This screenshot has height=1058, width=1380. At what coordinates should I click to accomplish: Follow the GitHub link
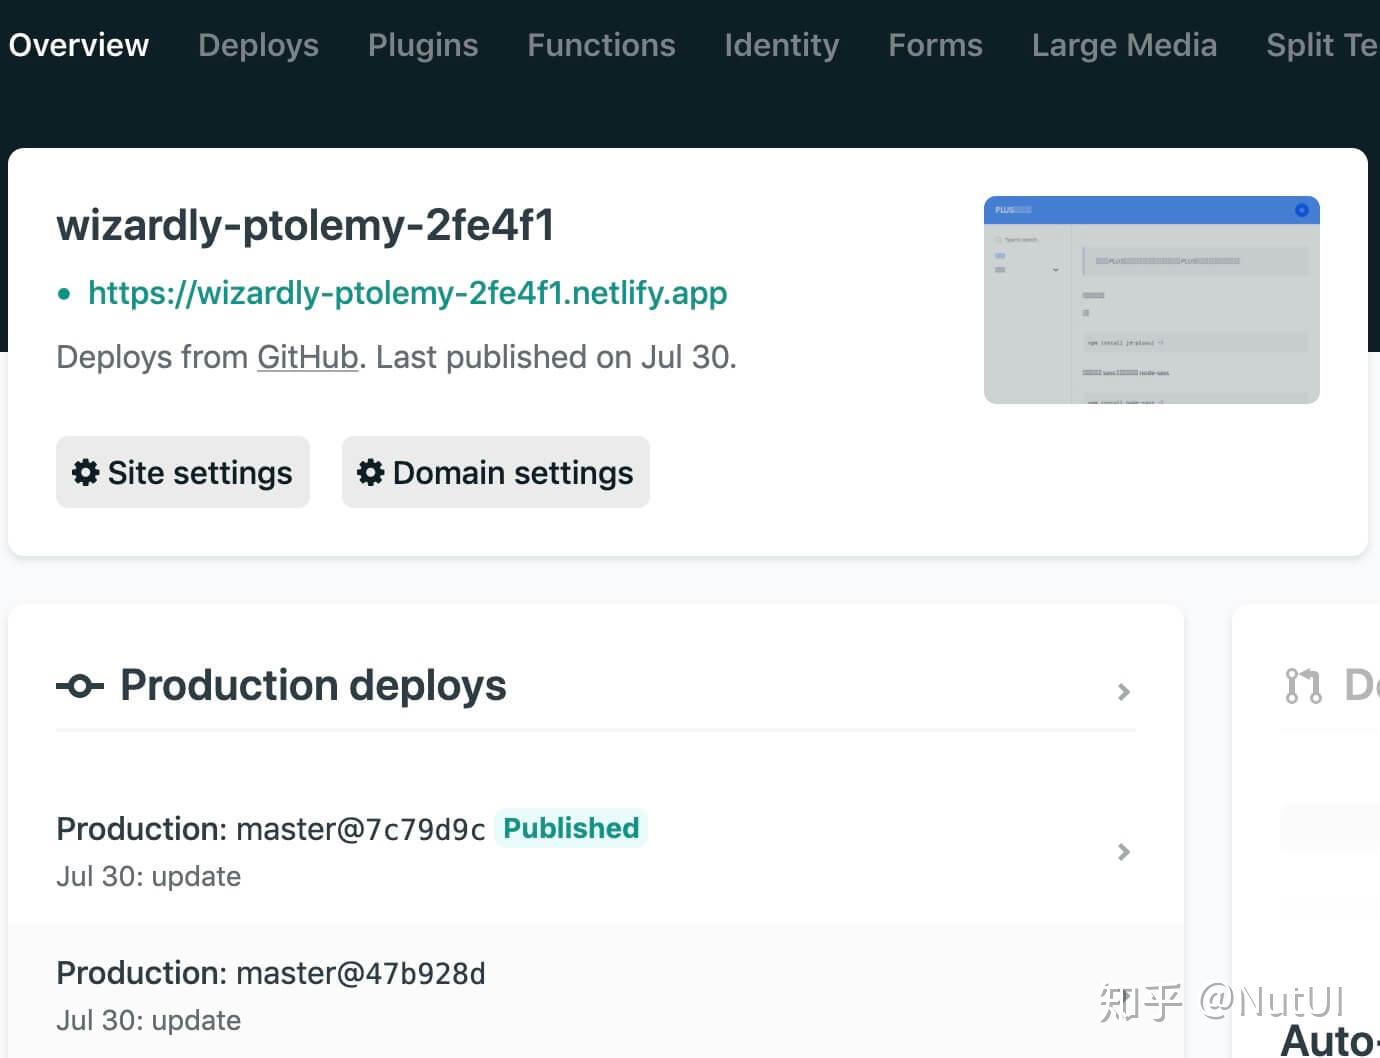[x=307, y=357]
